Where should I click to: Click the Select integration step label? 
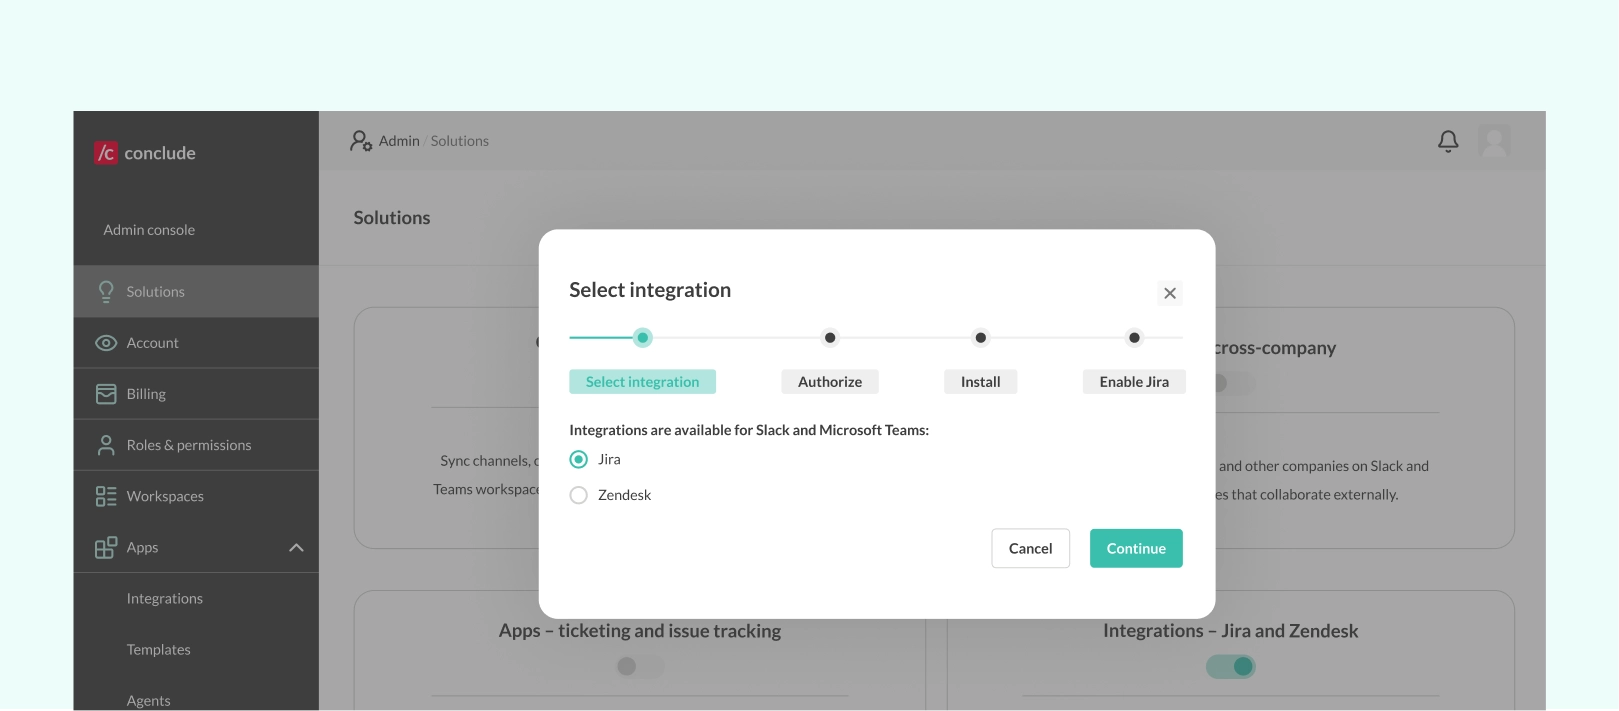pyautogui.click(x=642, y=382)
